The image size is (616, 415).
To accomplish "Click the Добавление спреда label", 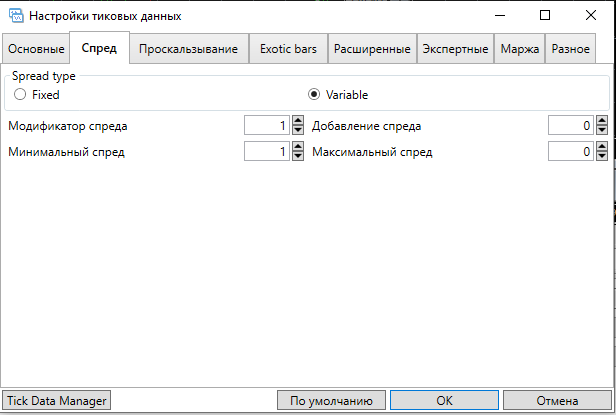I will (367, 126).
